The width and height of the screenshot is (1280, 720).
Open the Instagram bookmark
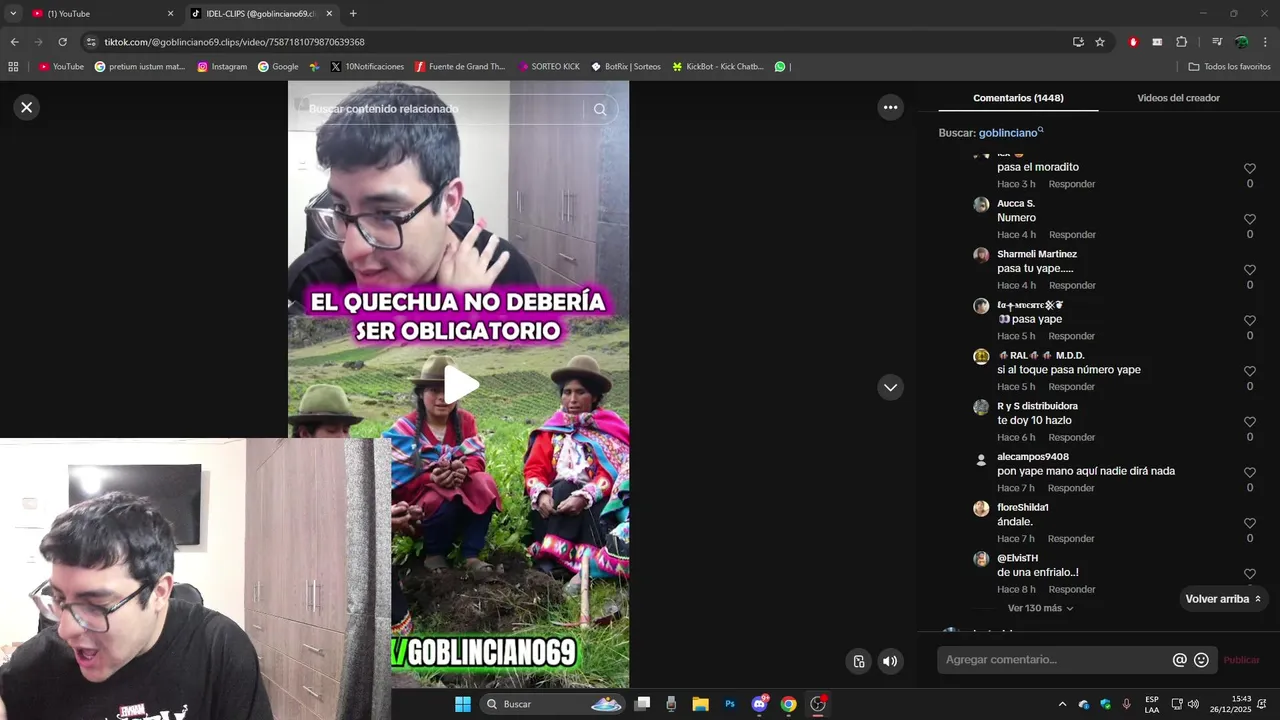(x=222, y=67)
